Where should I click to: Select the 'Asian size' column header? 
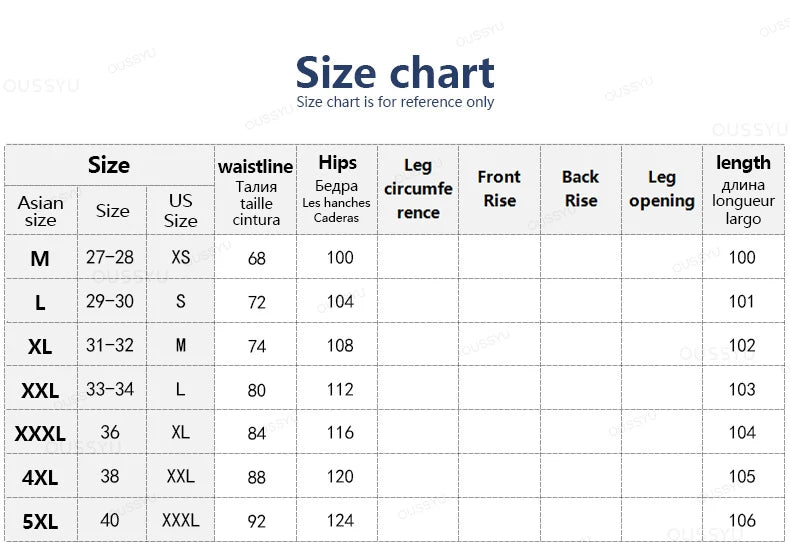[x=40, y=211]
